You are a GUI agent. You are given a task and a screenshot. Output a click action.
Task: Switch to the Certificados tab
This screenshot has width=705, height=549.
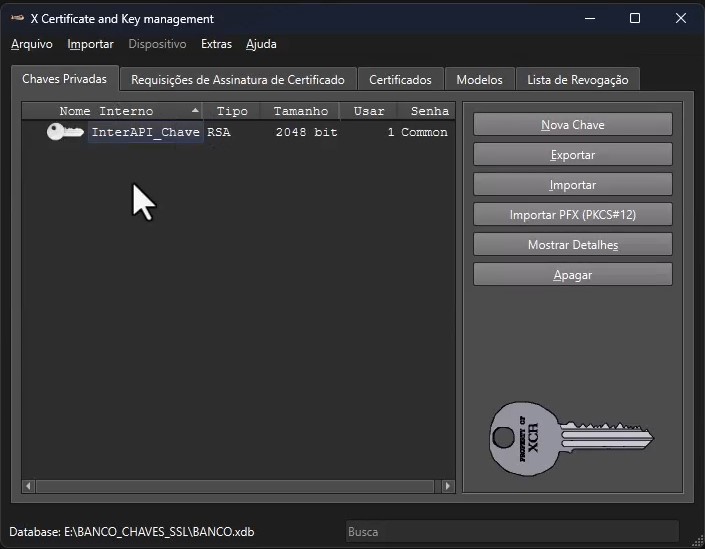(400, 80)
